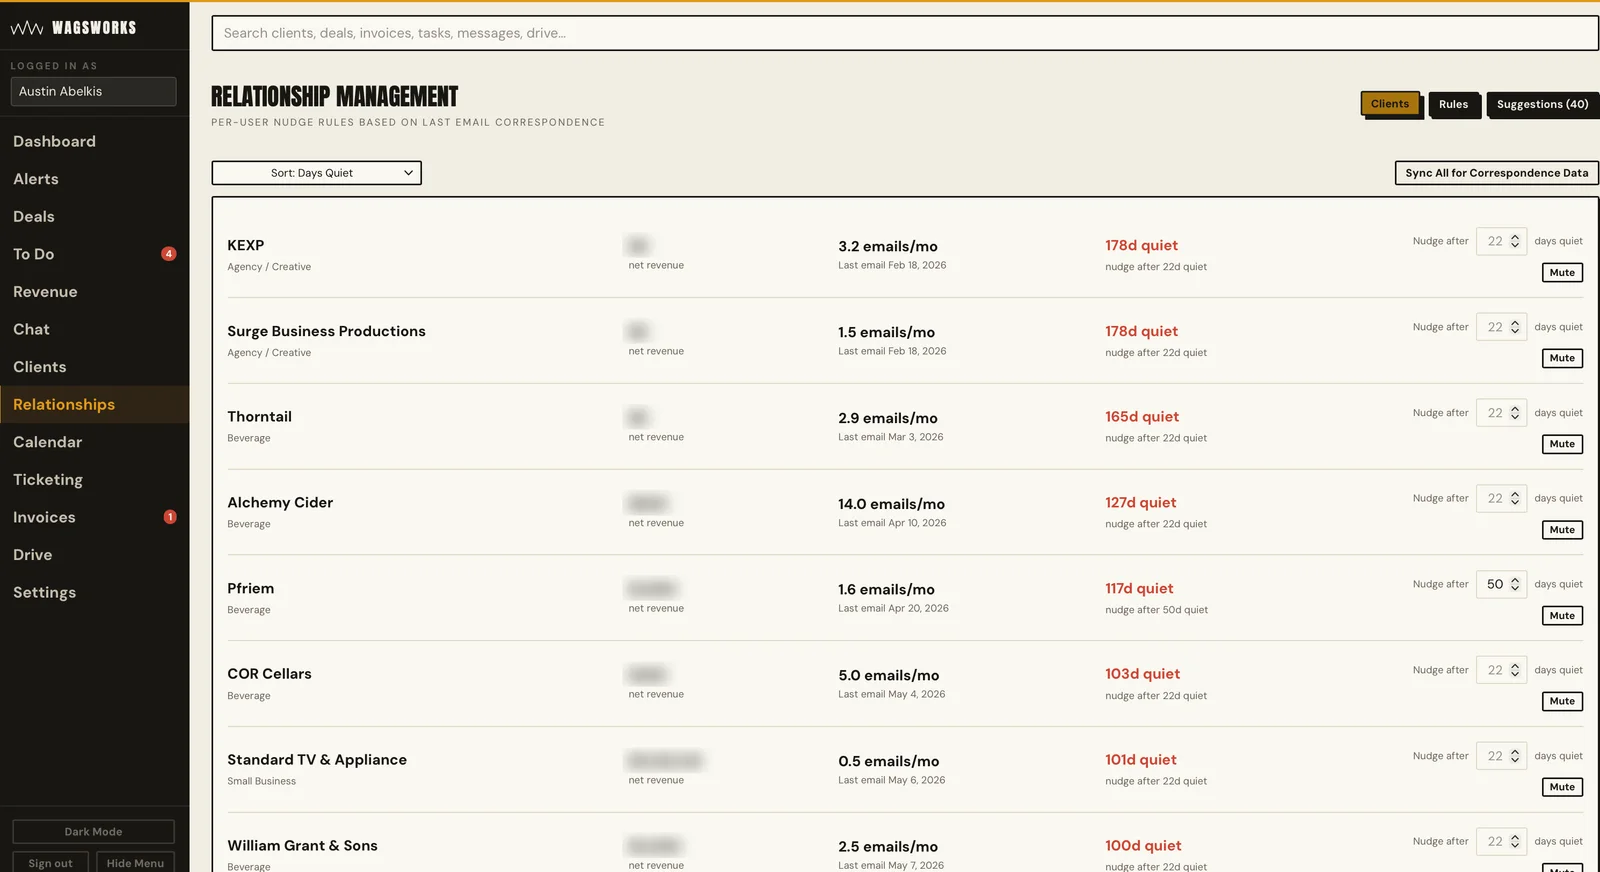Image resolution: width=1600 pixels, height=872 pixels.
Task: Click the COR Cellars client name
Action: 270,674
